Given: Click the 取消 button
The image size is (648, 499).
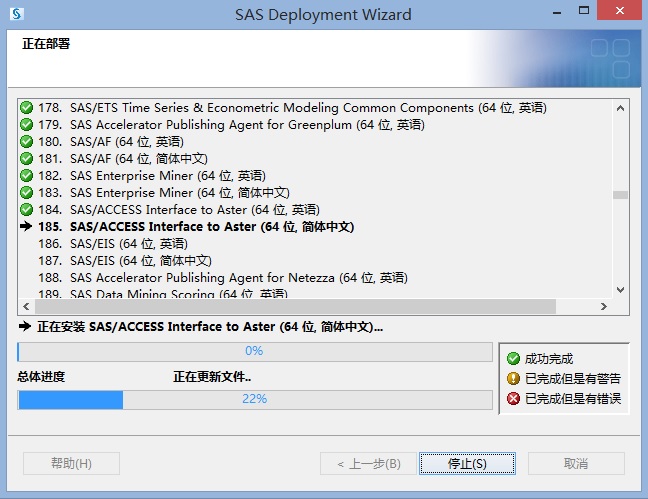Looking at the screenshot, I should click(576, 463).
